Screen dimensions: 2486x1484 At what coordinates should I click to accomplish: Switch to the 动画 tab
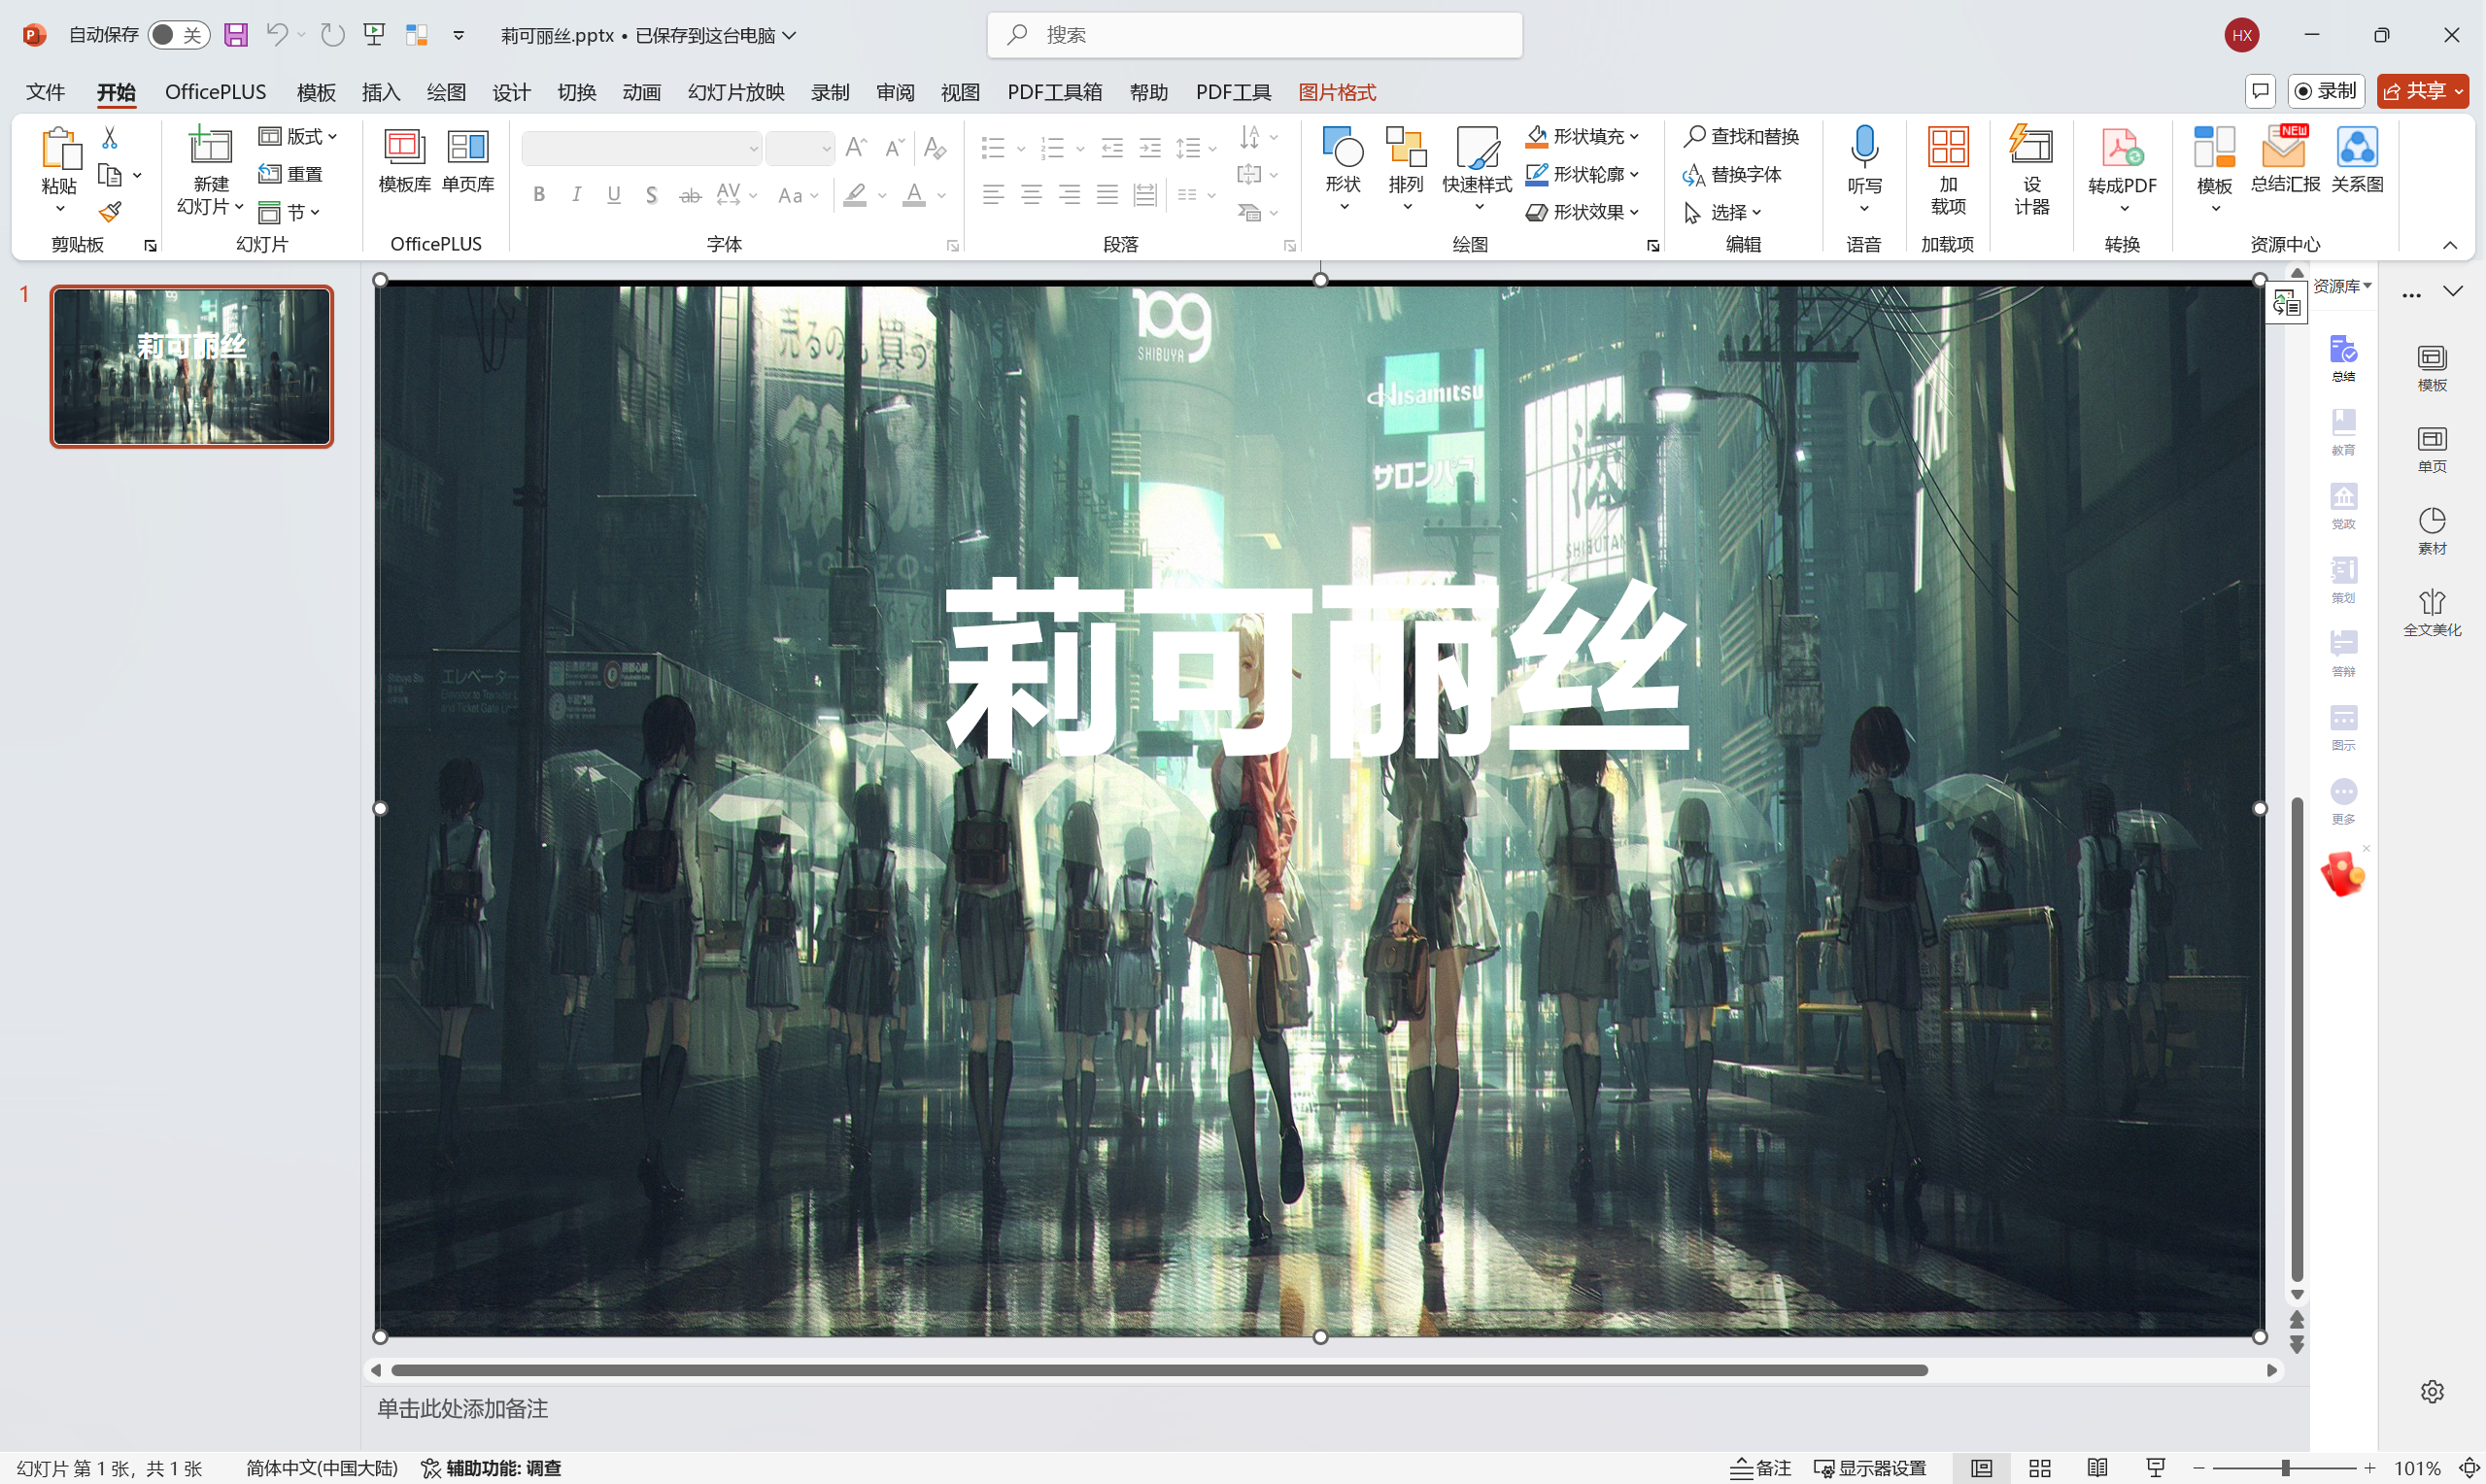(641, 92)
